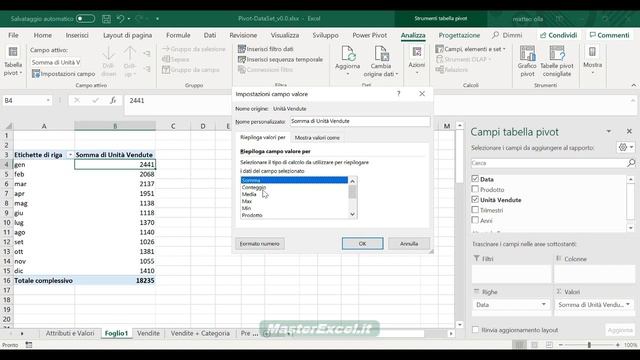Viewport: 640px width, 360px height.
Task: Open the Formule ribbon tab
Action: click(x=178, y=36)
